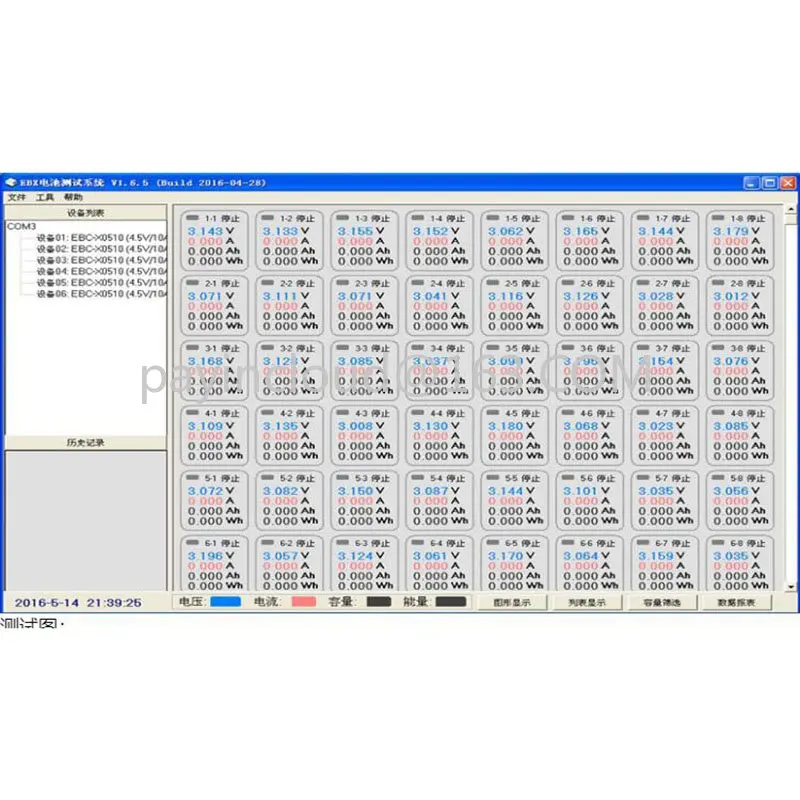This screenshot has width=800, height=800.
Task: Click the status indicator of channel 1-1
Action: 192,218
